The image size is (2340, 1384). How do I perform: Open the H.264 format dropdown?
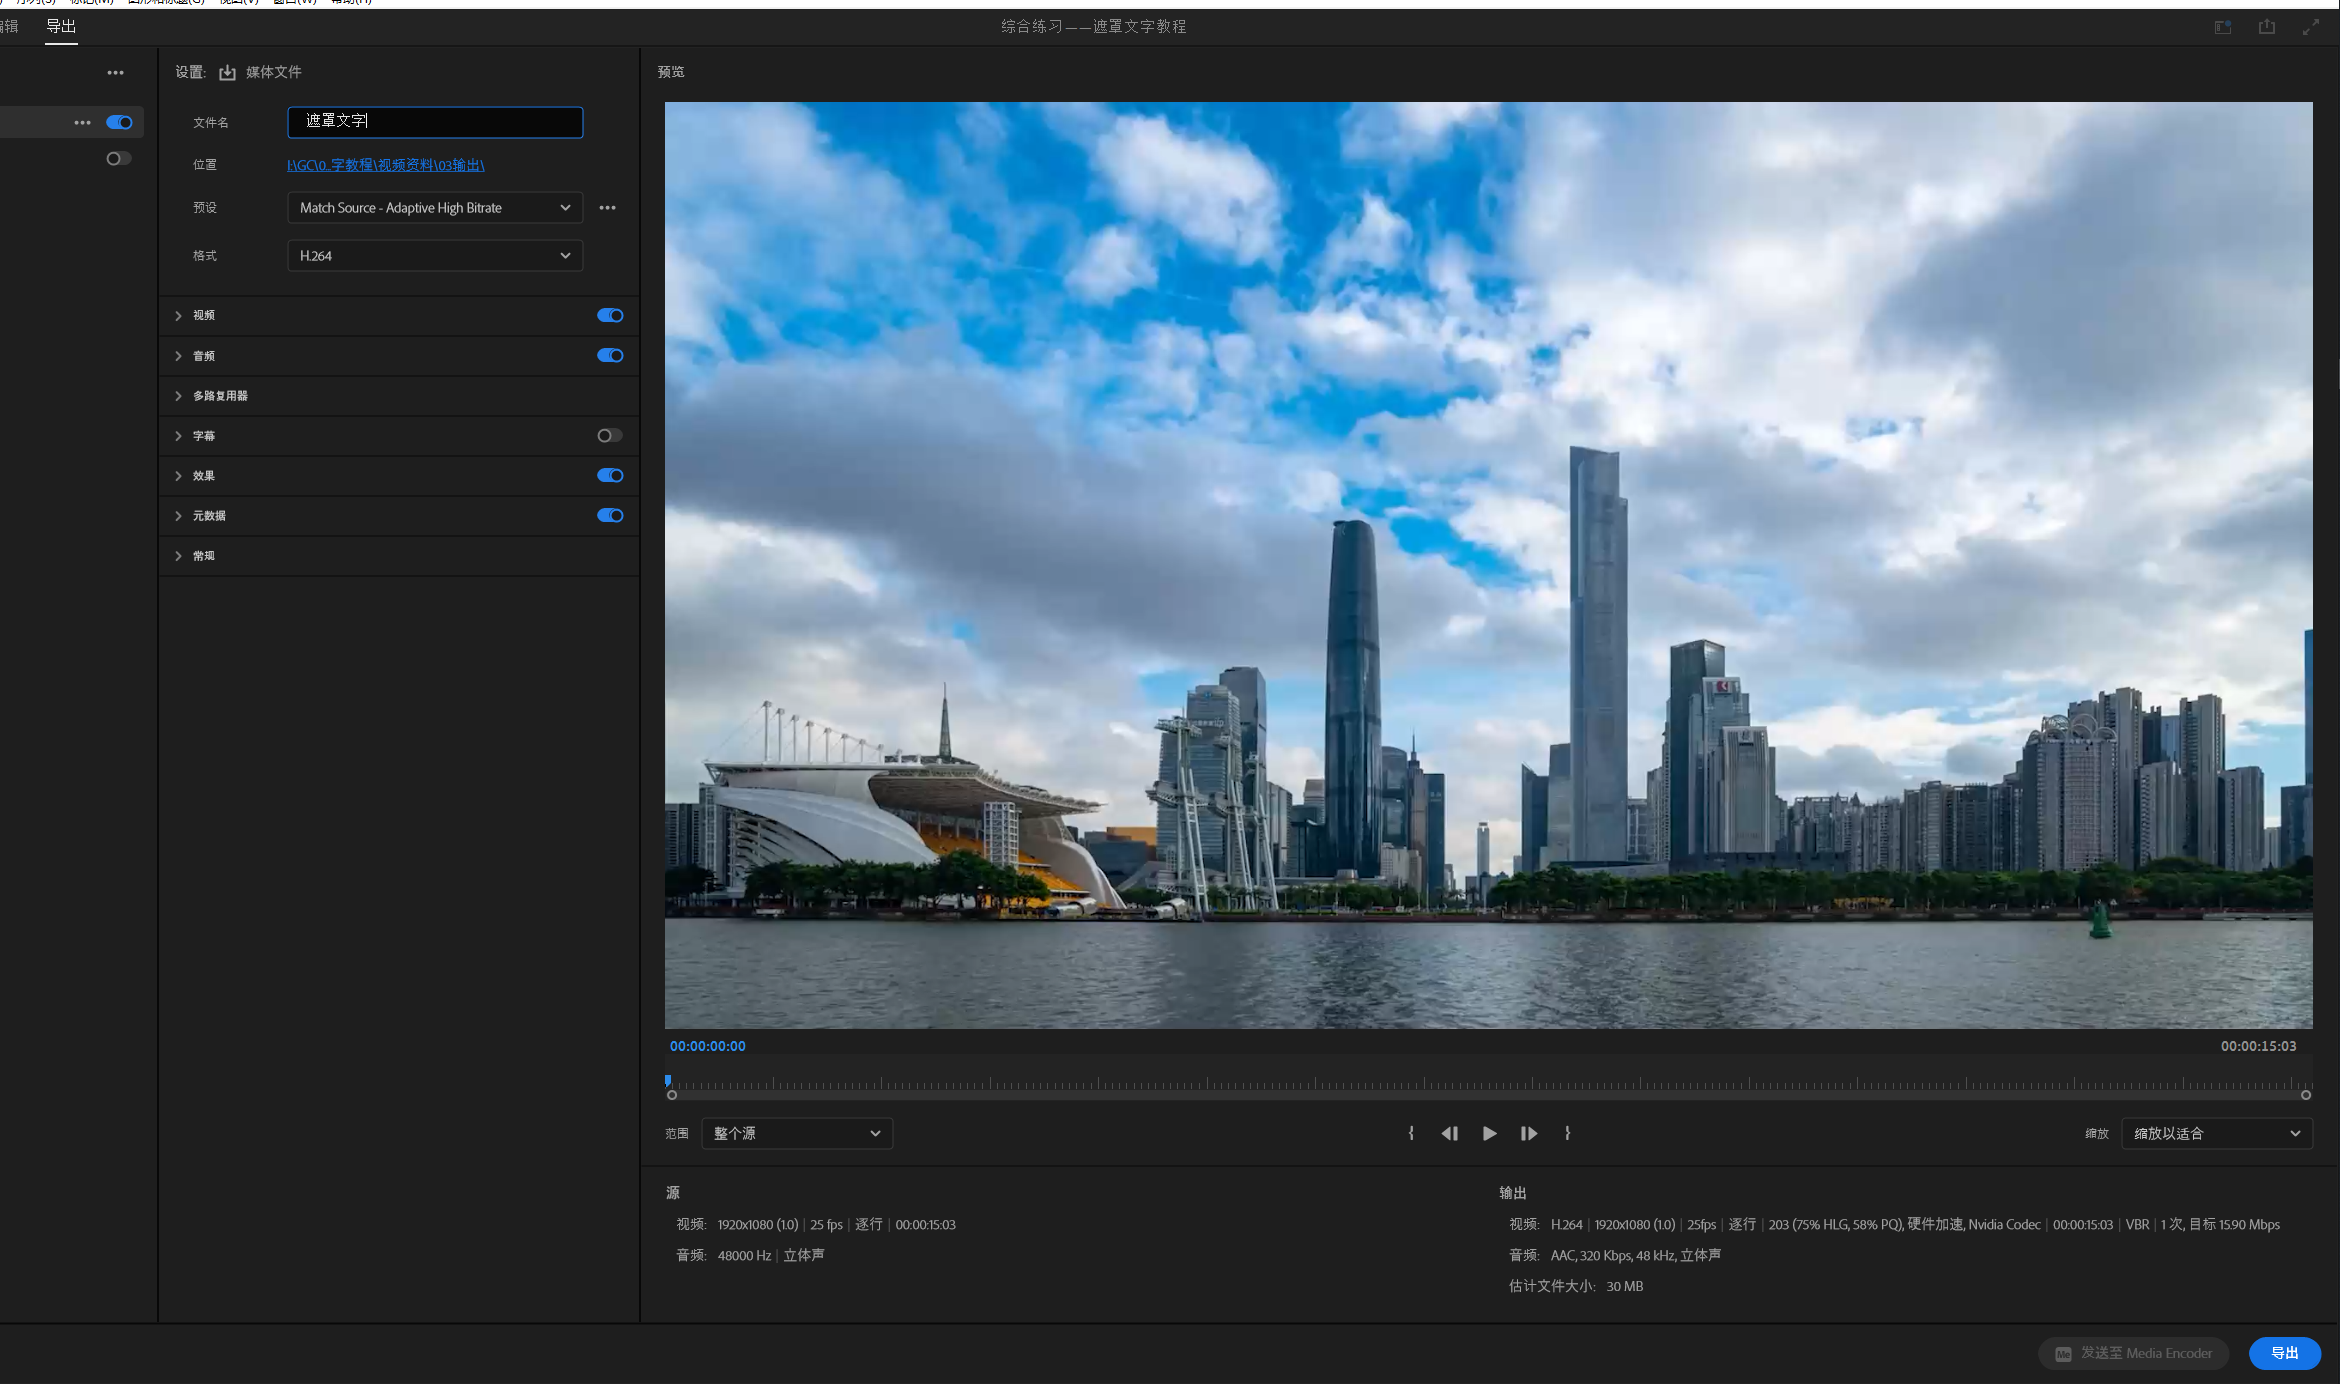tap(434, 256)
